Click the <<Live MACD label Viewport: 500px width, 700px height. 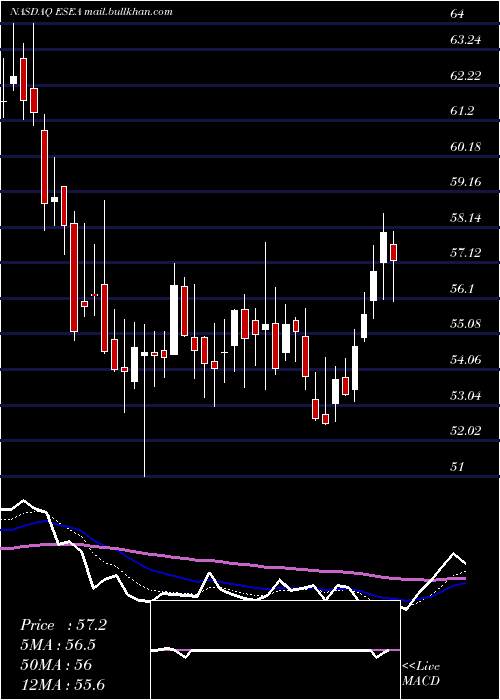(421, 673)
